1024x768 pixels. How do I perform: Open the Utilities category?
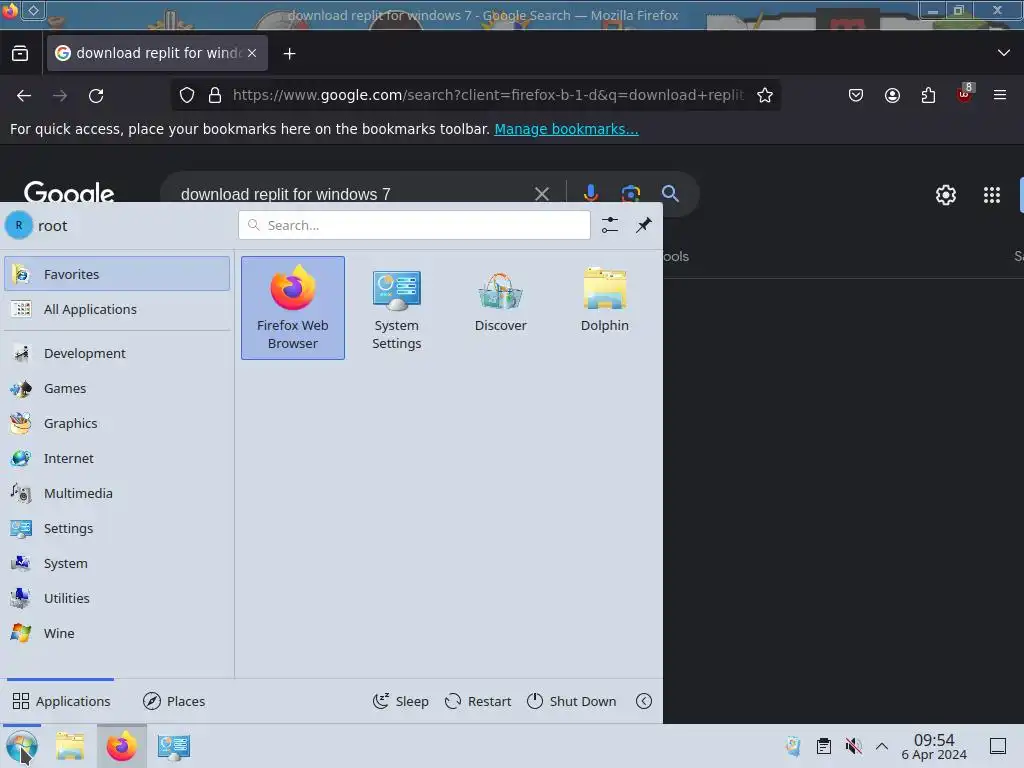coord(118,598)
